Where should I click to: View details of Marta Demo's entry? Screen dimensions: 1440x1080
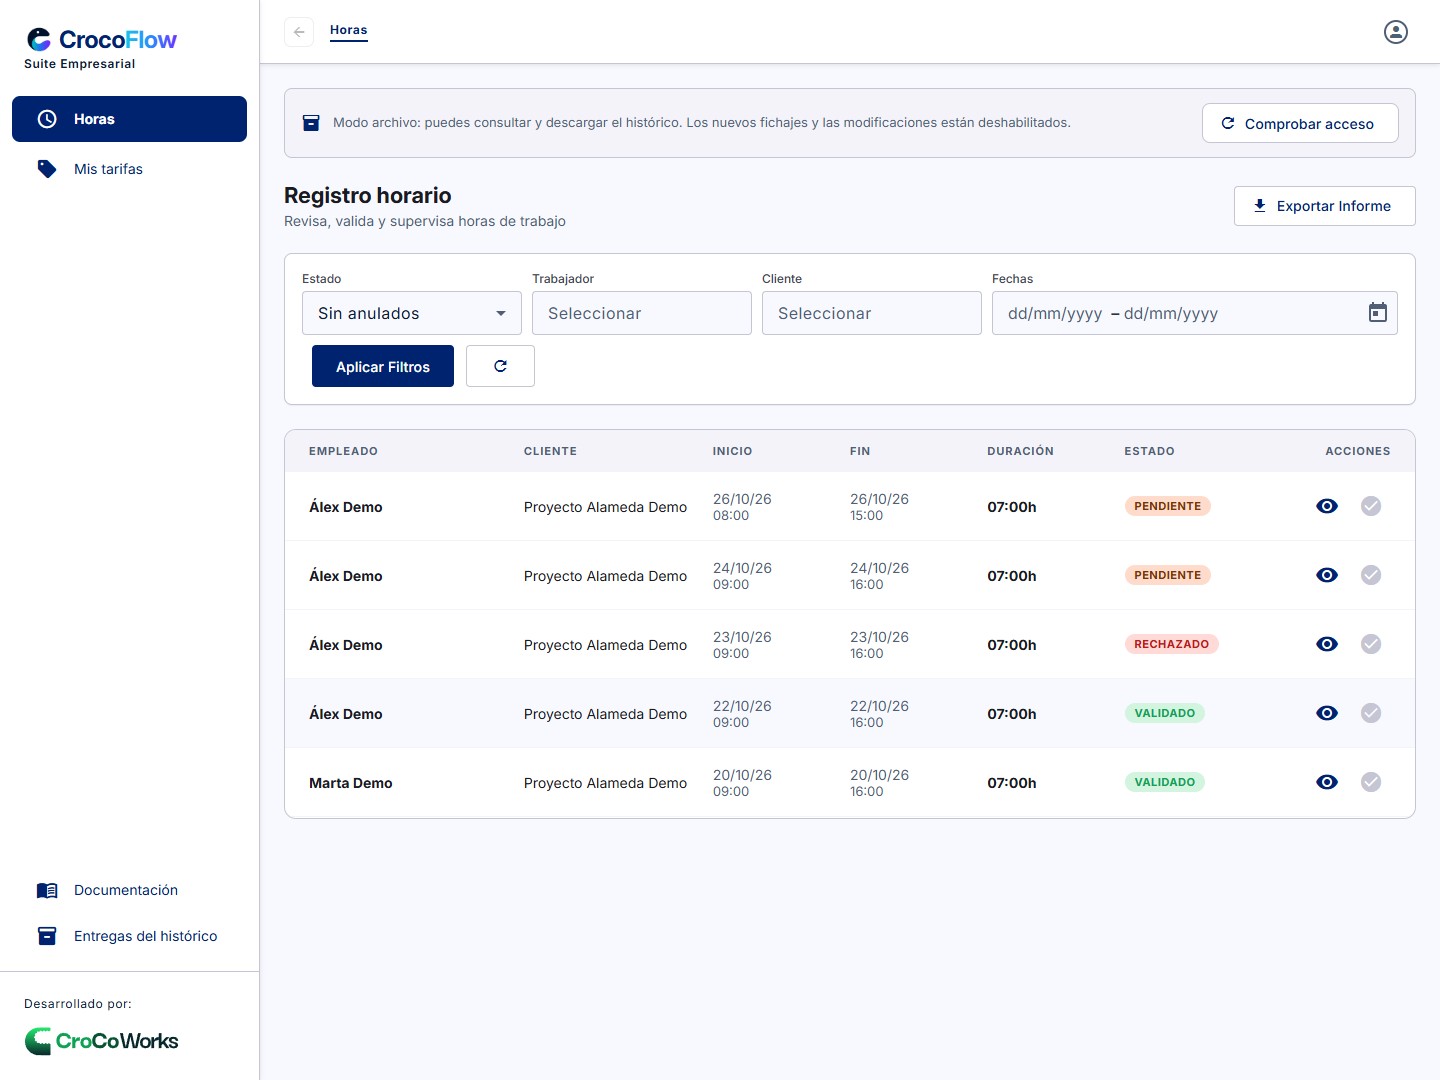[1327, 782]
